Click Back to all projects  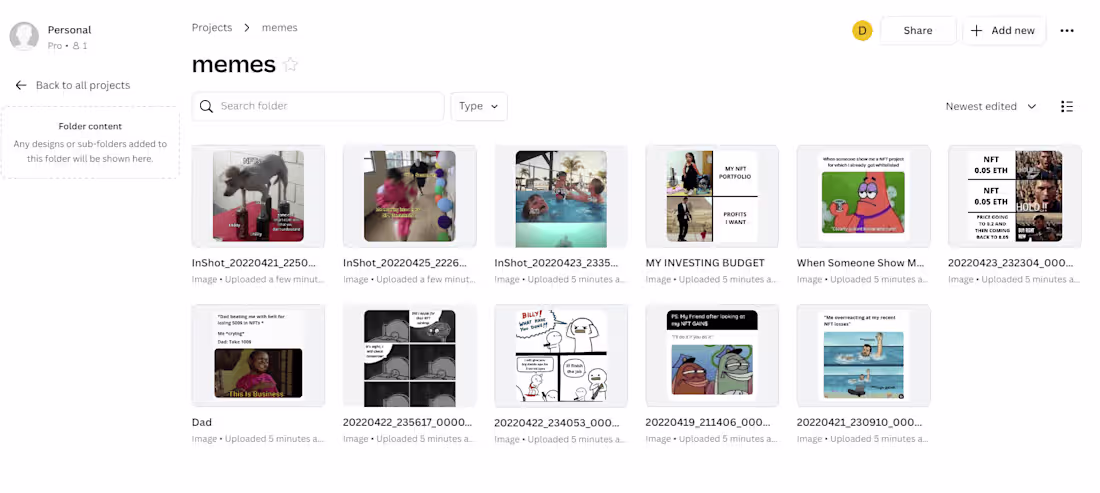(83, 86)
